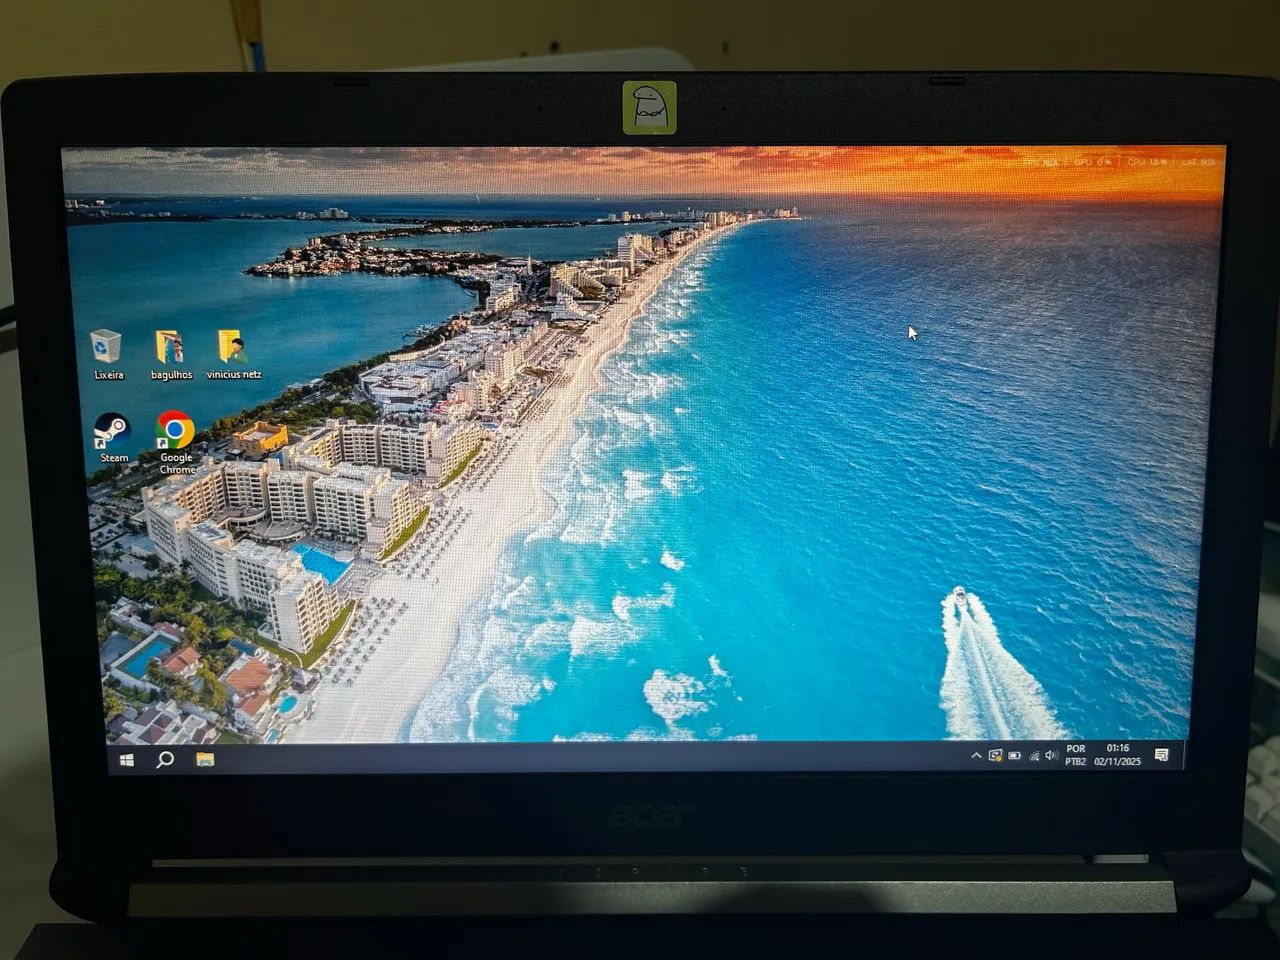Open the volume slider via the speaker icon

tap(1050, 755)
